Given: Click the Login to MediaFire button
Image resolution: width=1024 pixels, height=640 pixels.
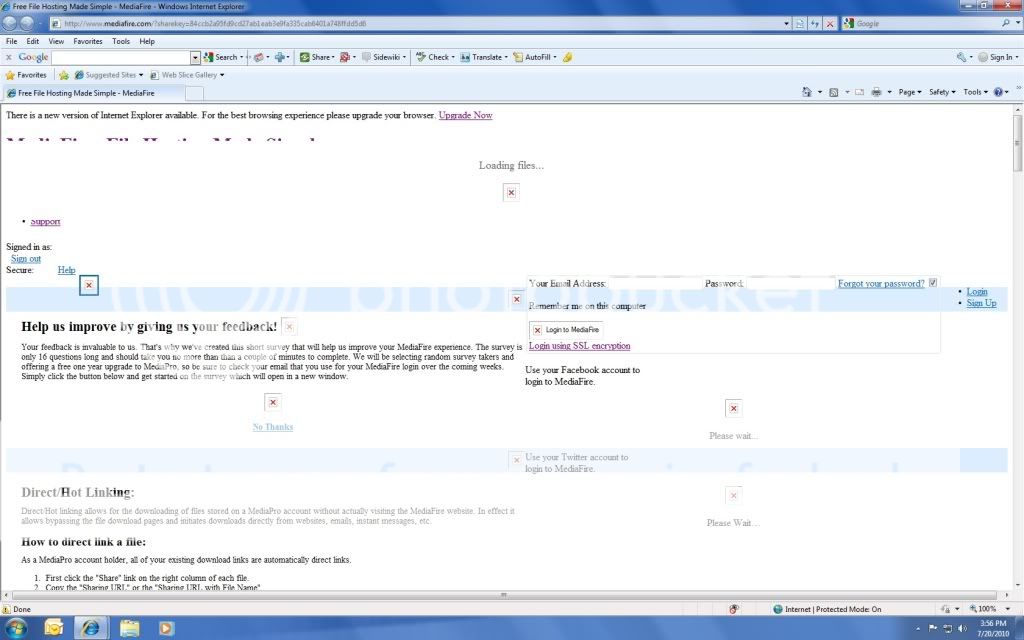Looking at the screenshot, I should (x=566, y=329).
